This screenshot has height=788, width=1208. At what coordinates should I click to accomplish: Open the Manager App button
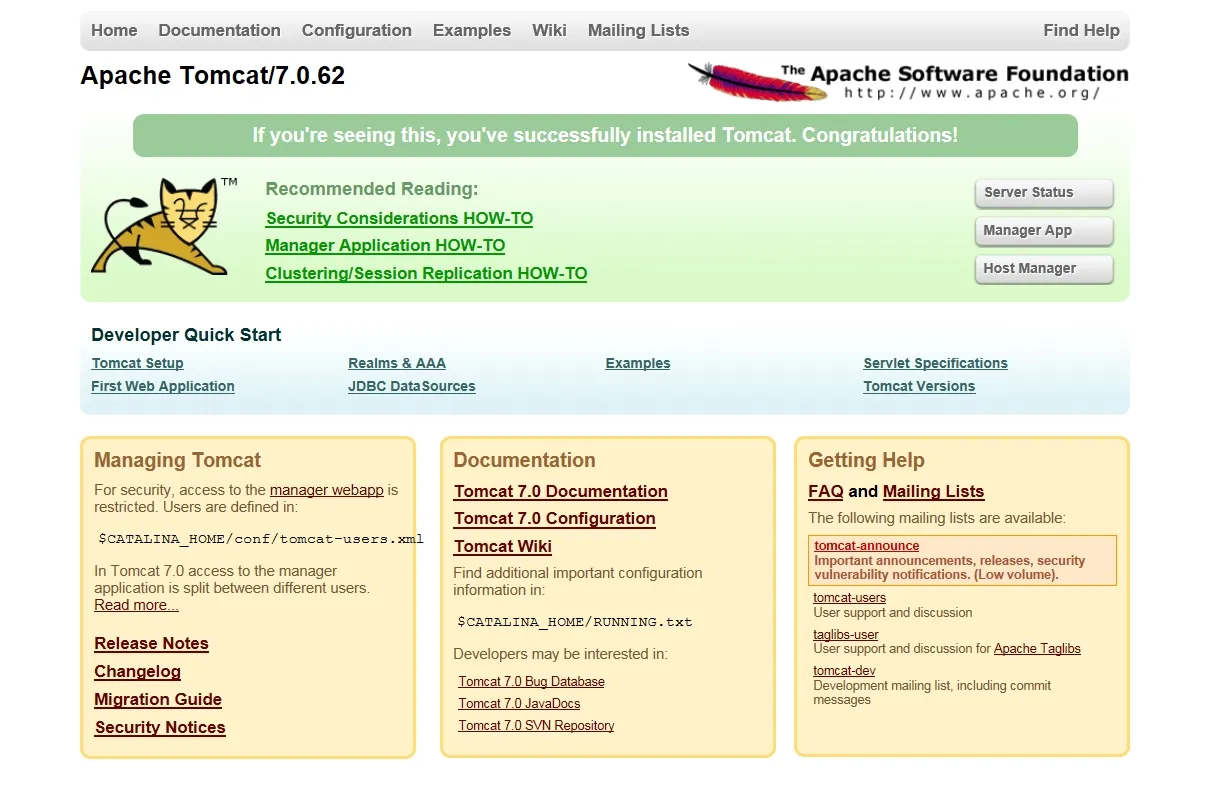pos(1044,231)
